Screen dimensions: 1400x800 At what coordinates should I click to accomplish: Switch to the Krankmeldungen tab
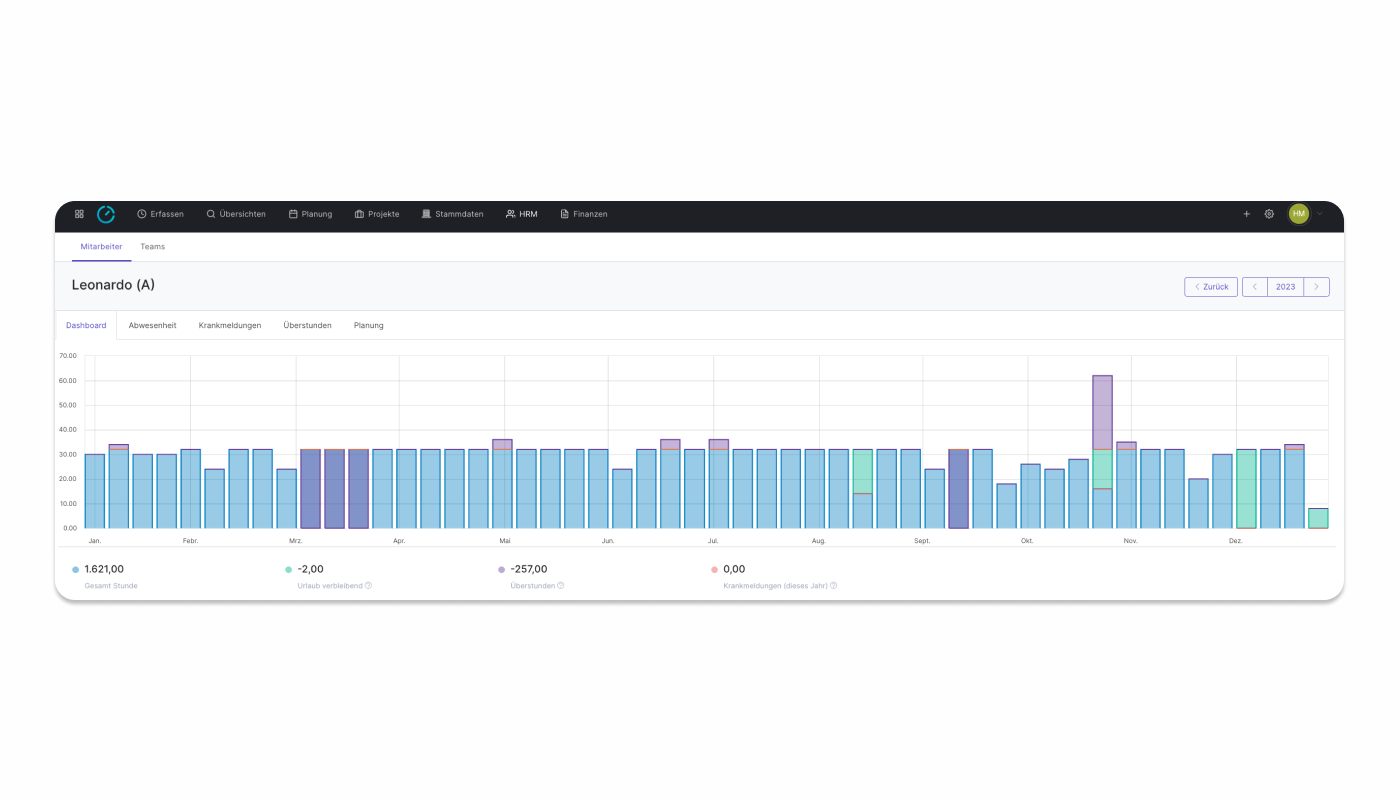pos(229,324)
